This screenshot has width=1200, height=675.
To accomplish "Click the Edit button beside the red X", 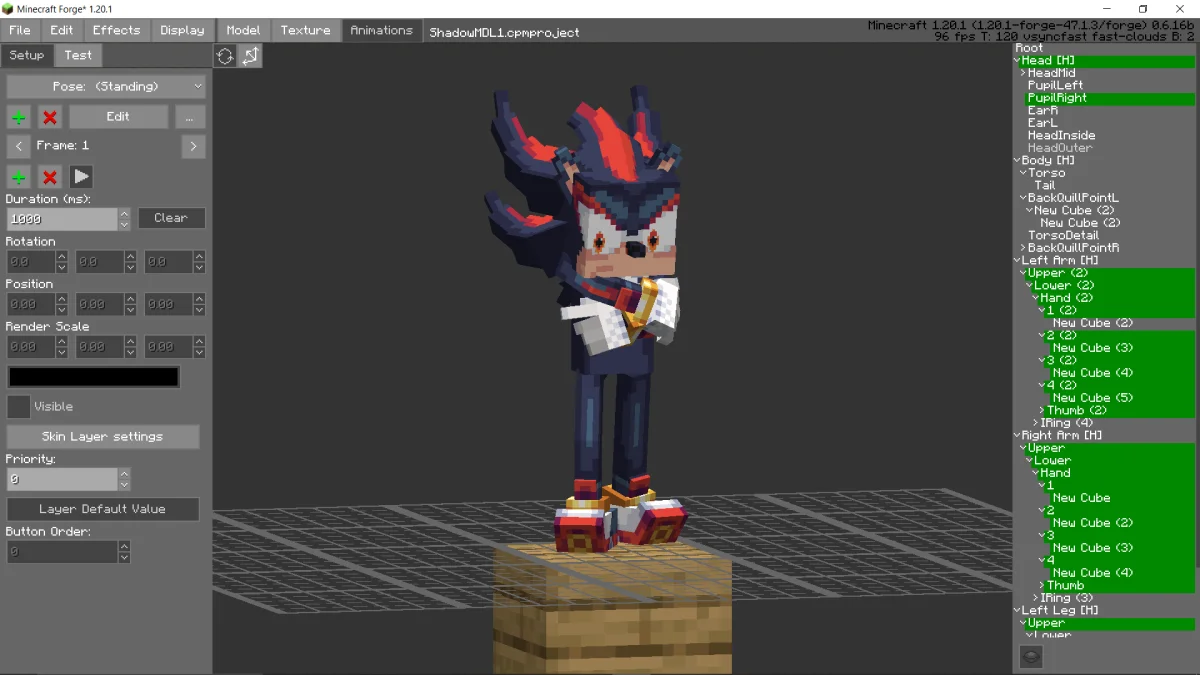I will [x=118, y=117].
